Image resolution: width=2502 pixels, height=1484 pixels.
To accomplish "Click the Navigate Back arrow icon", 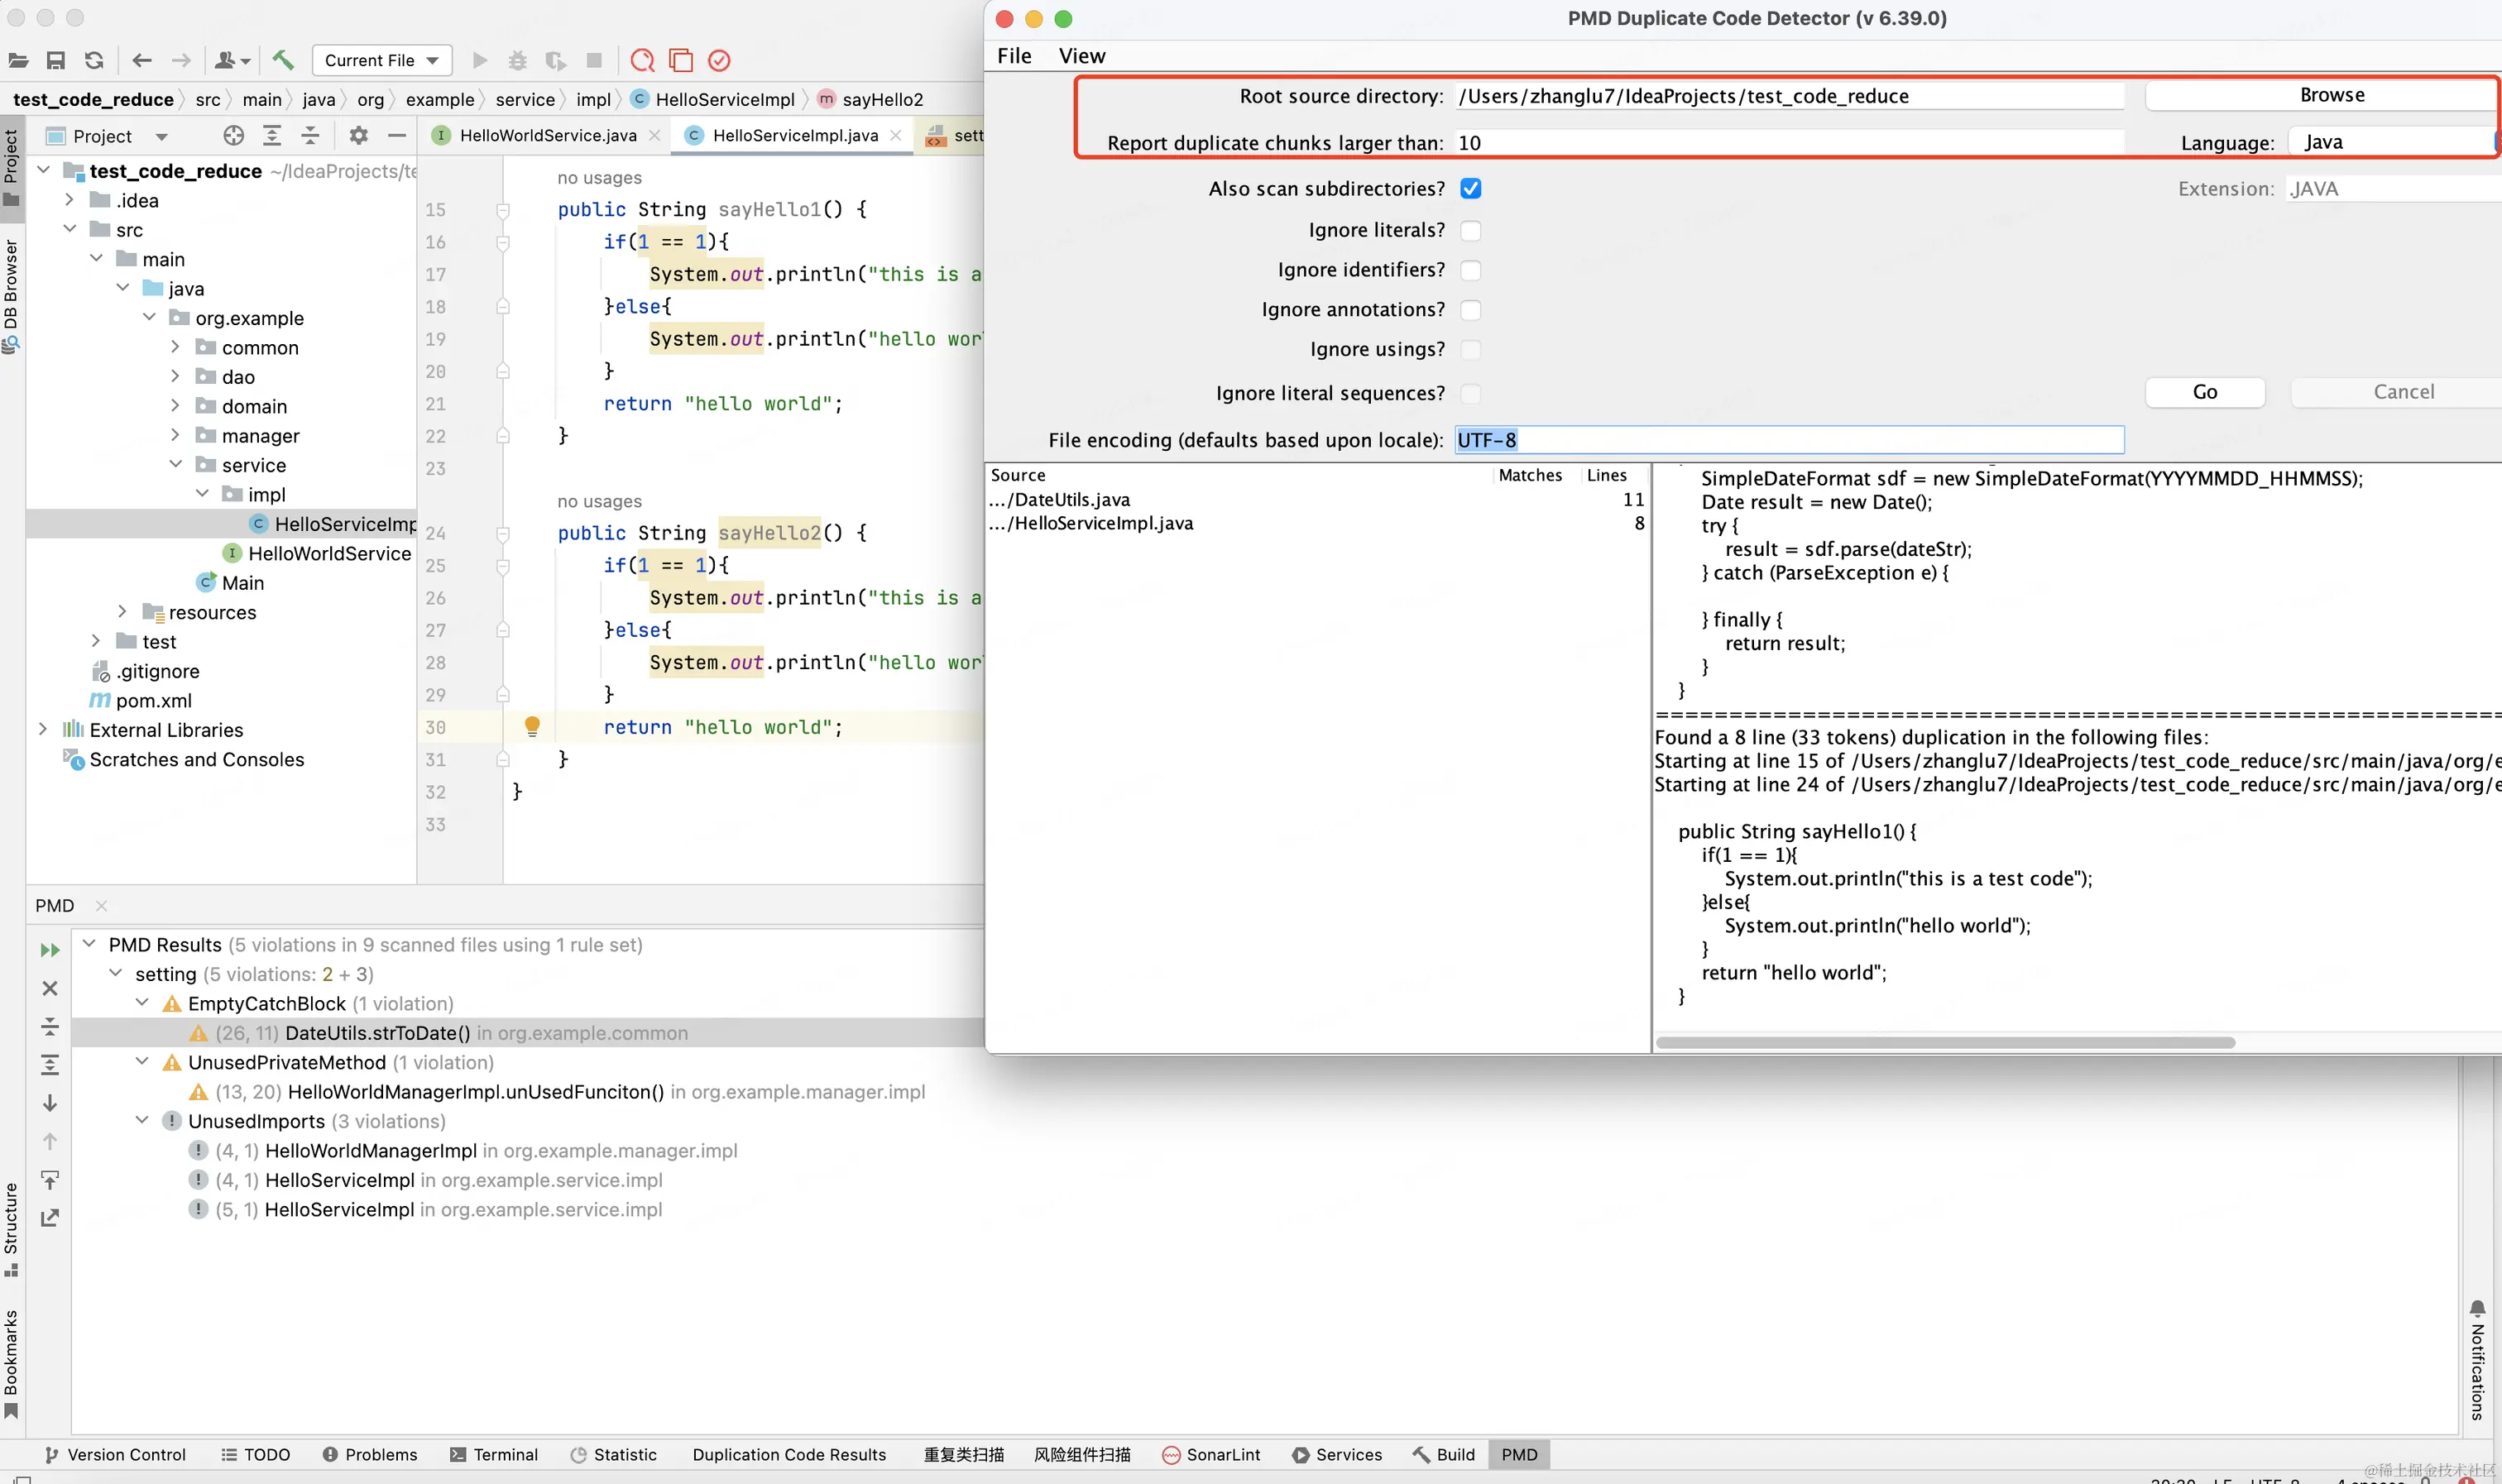I will 142,60.
